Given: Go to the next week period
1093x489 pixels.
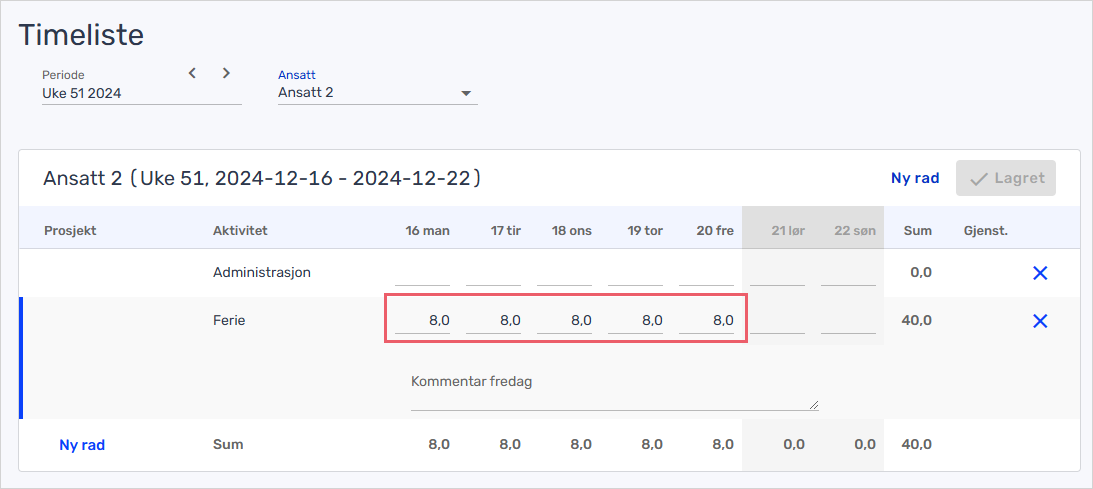Looking at the screenshot, I should pos(226,73).
